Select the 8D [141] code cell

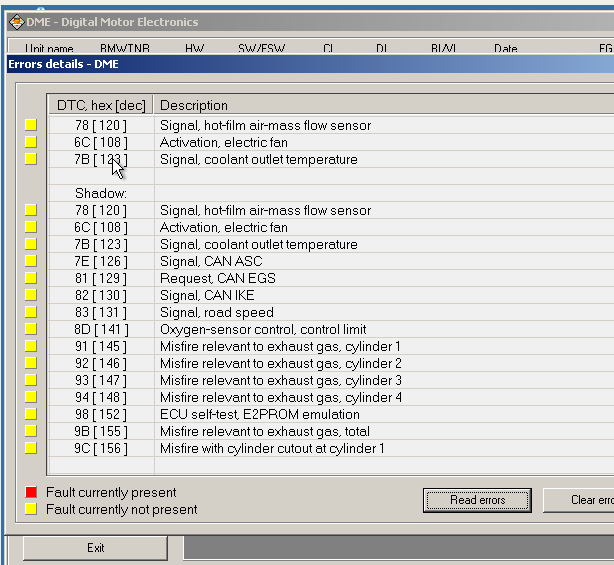pos(101,329)
